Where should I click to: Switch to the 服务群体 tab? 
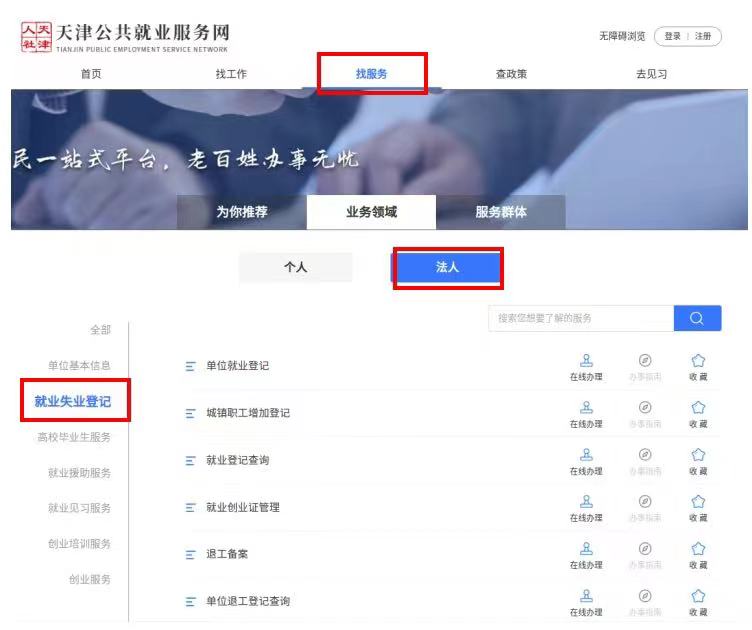point(501,212)
